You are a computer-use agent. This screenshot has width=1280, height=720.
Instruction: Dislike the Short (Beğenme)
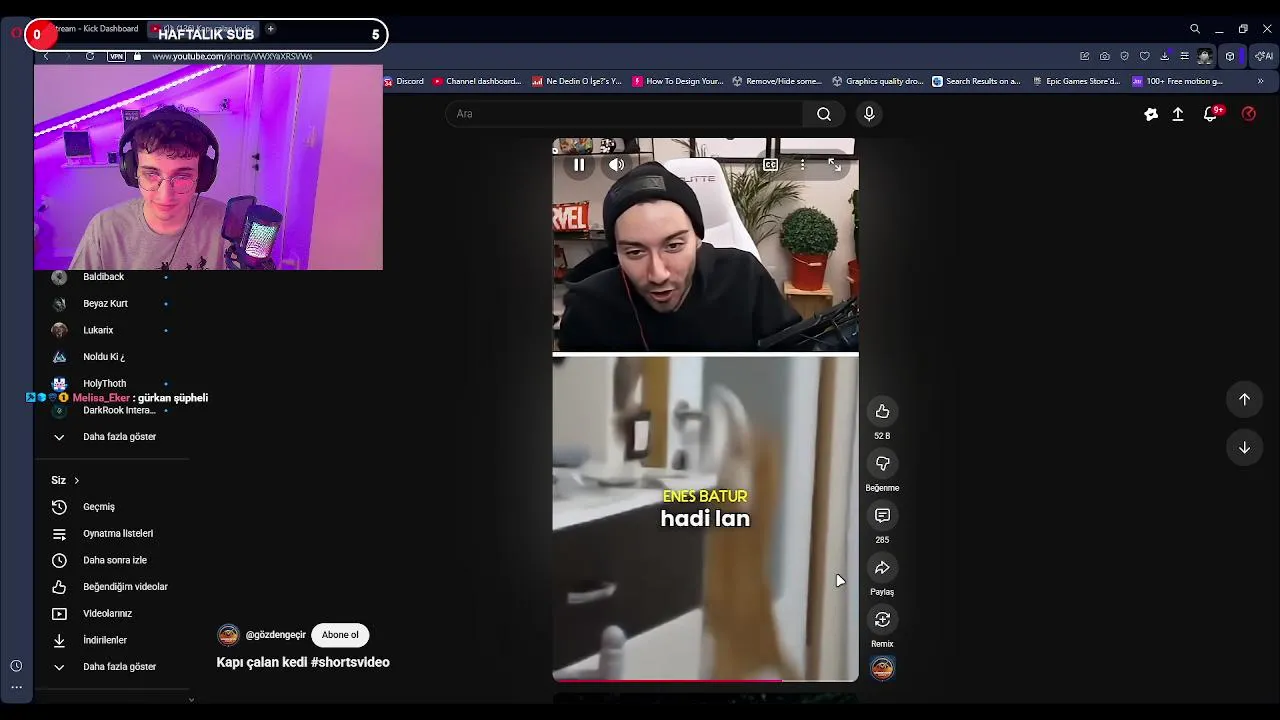pos(882,463)
